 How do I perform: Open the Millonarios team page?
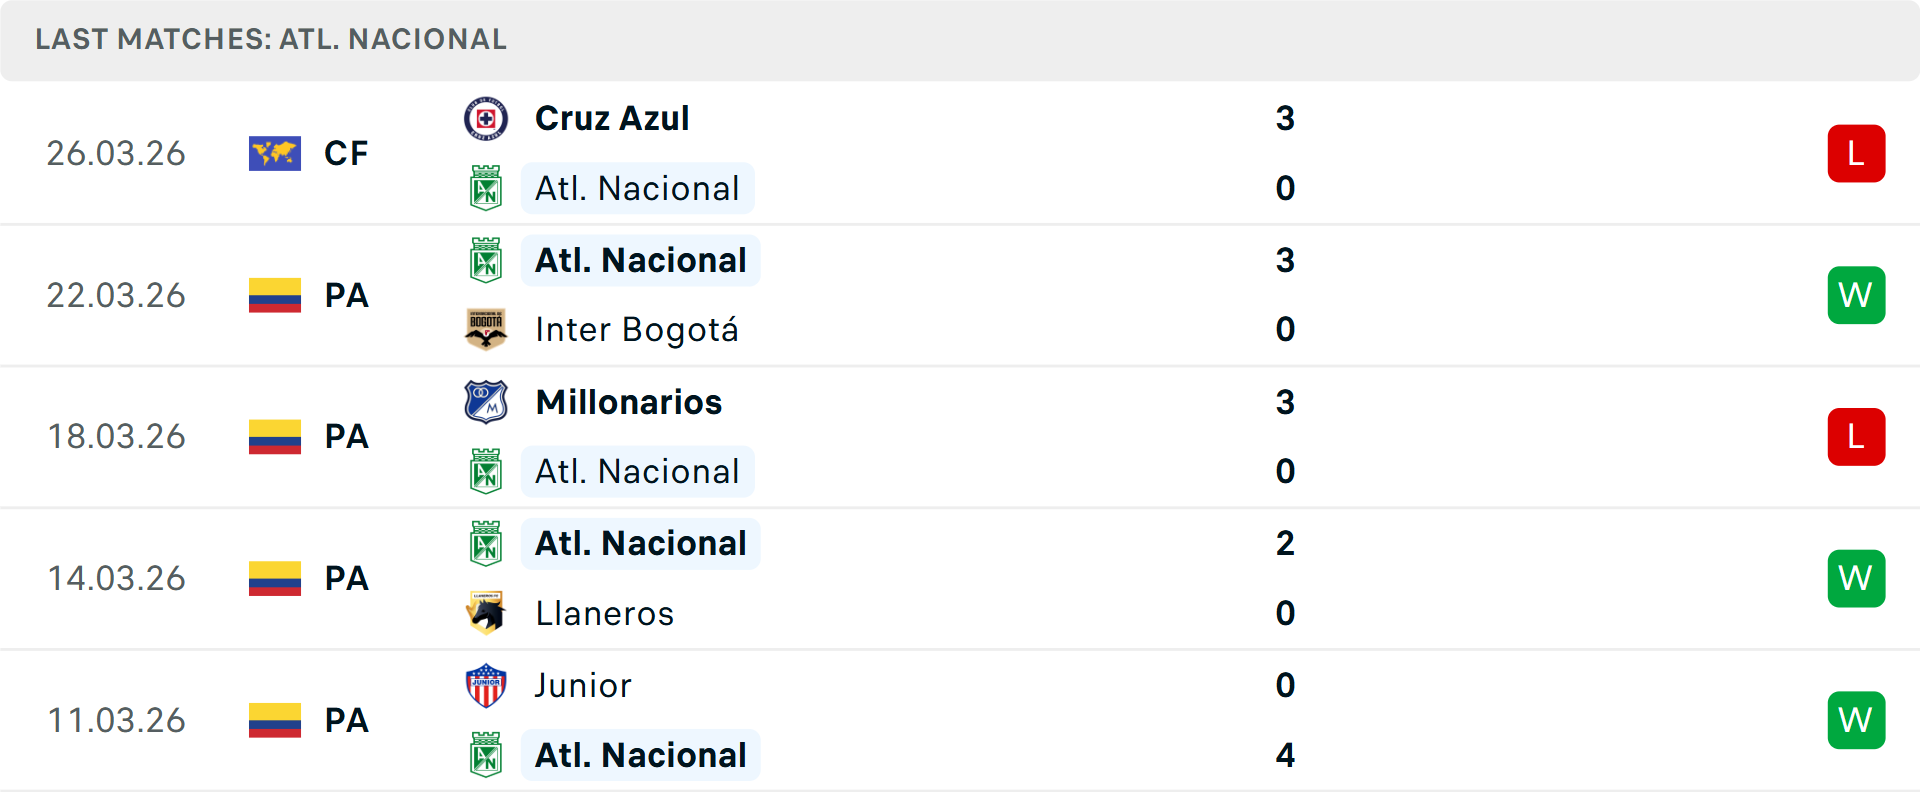(628, 402)
